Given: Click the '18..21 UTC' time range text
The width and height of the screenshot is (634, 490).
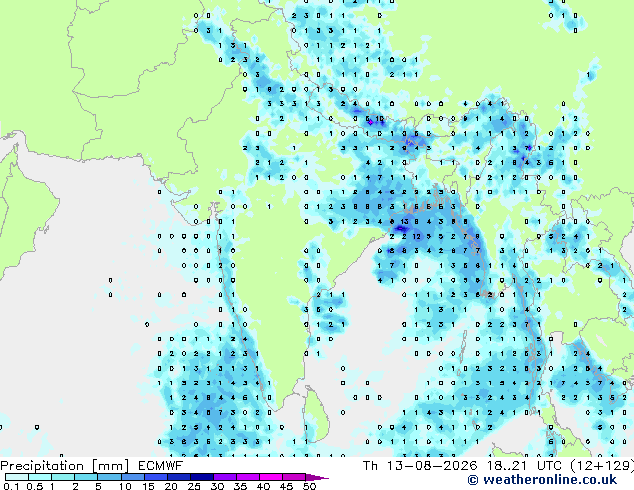Looking at the screenshot, I should [526, 466].
